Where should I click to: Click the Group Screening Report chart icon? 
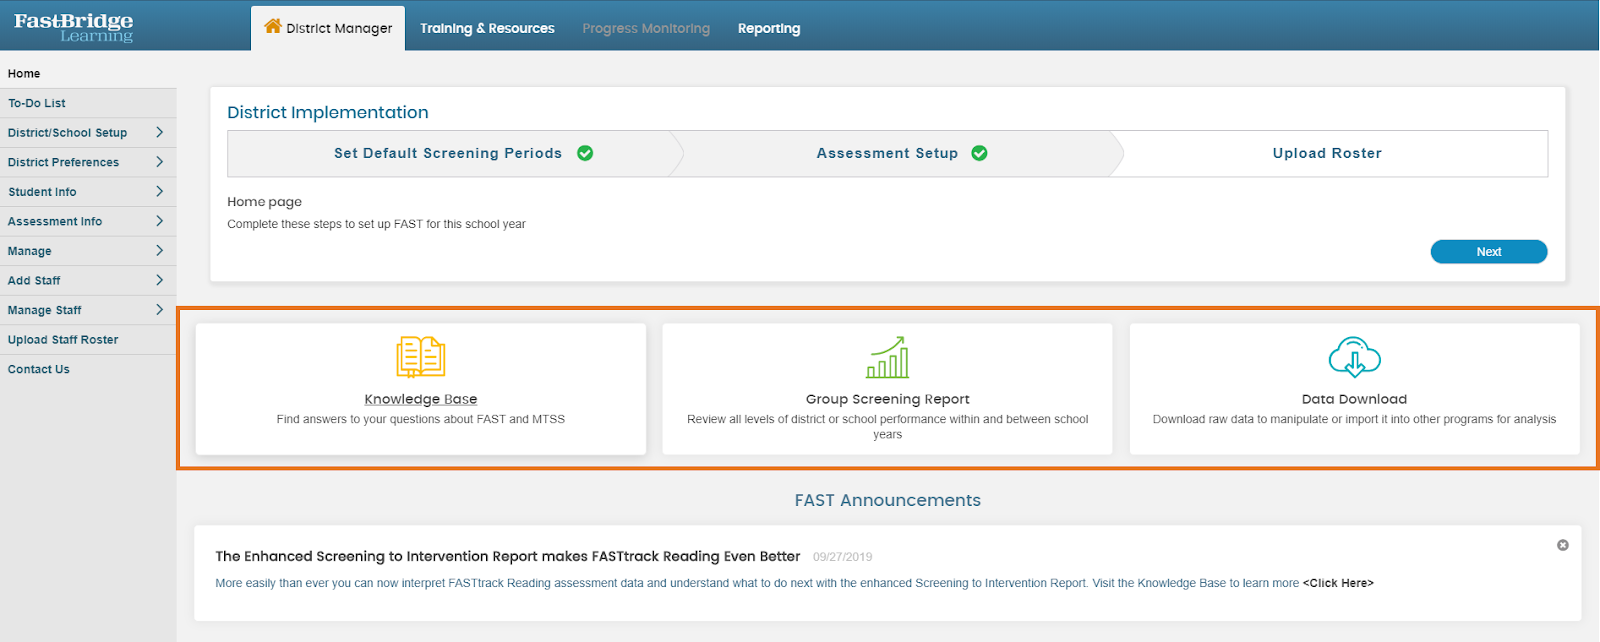887,357
